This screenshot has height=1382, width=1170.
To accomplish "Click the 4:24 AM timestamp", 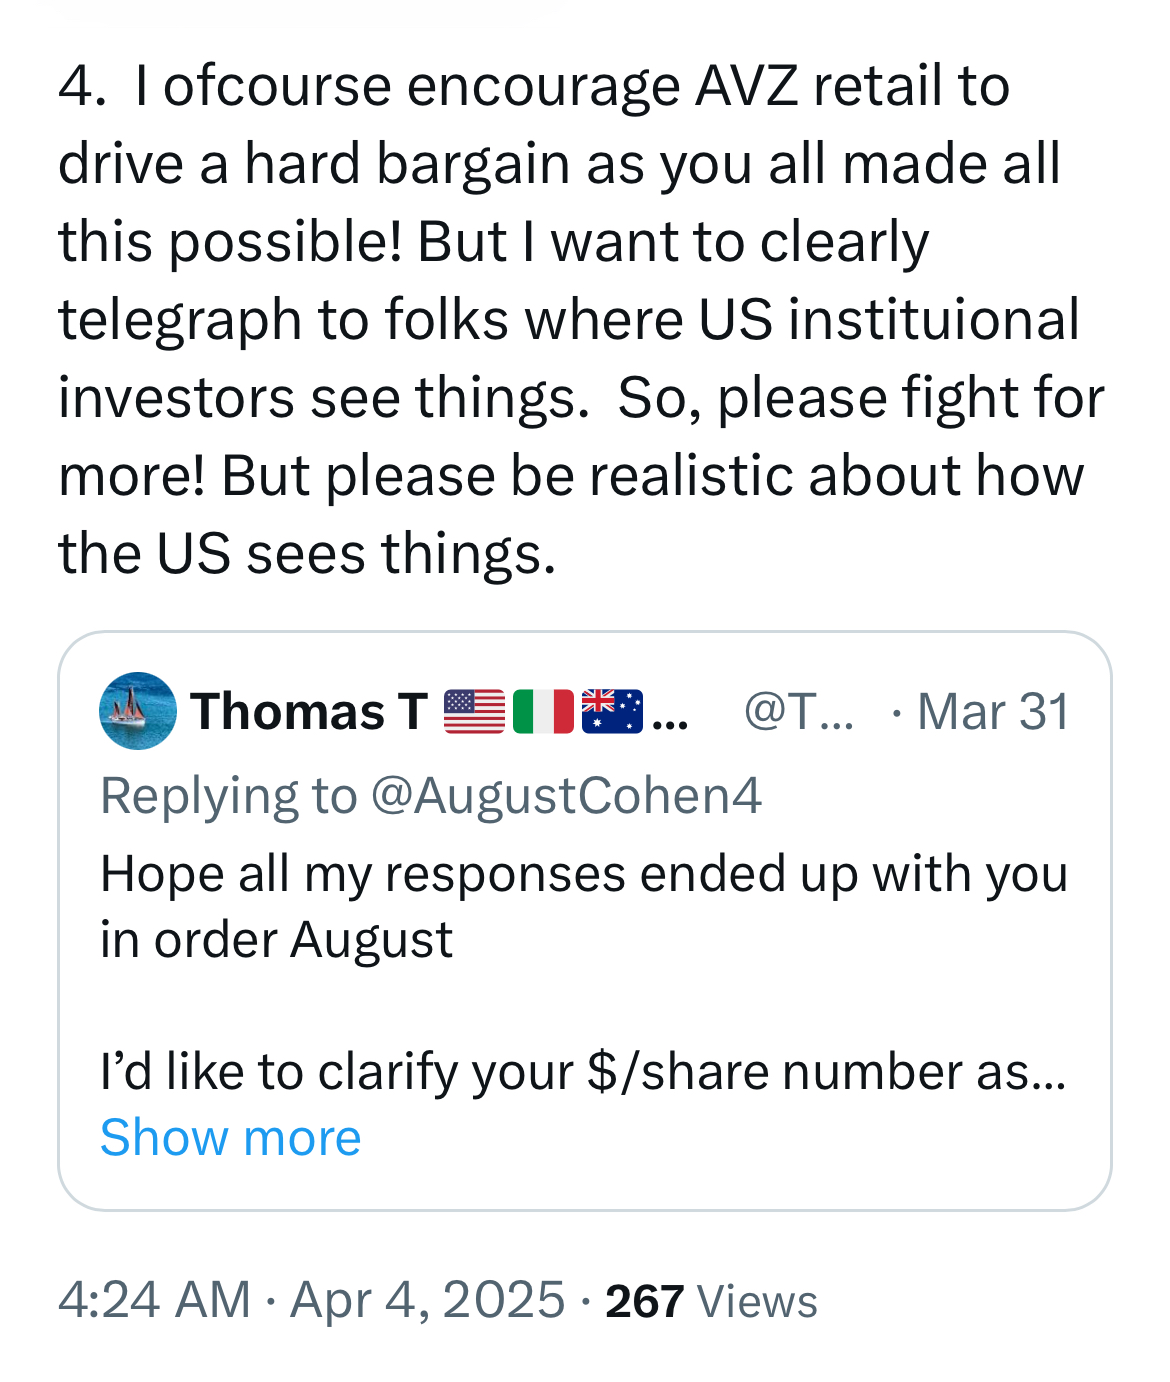I will point(154,1300).
